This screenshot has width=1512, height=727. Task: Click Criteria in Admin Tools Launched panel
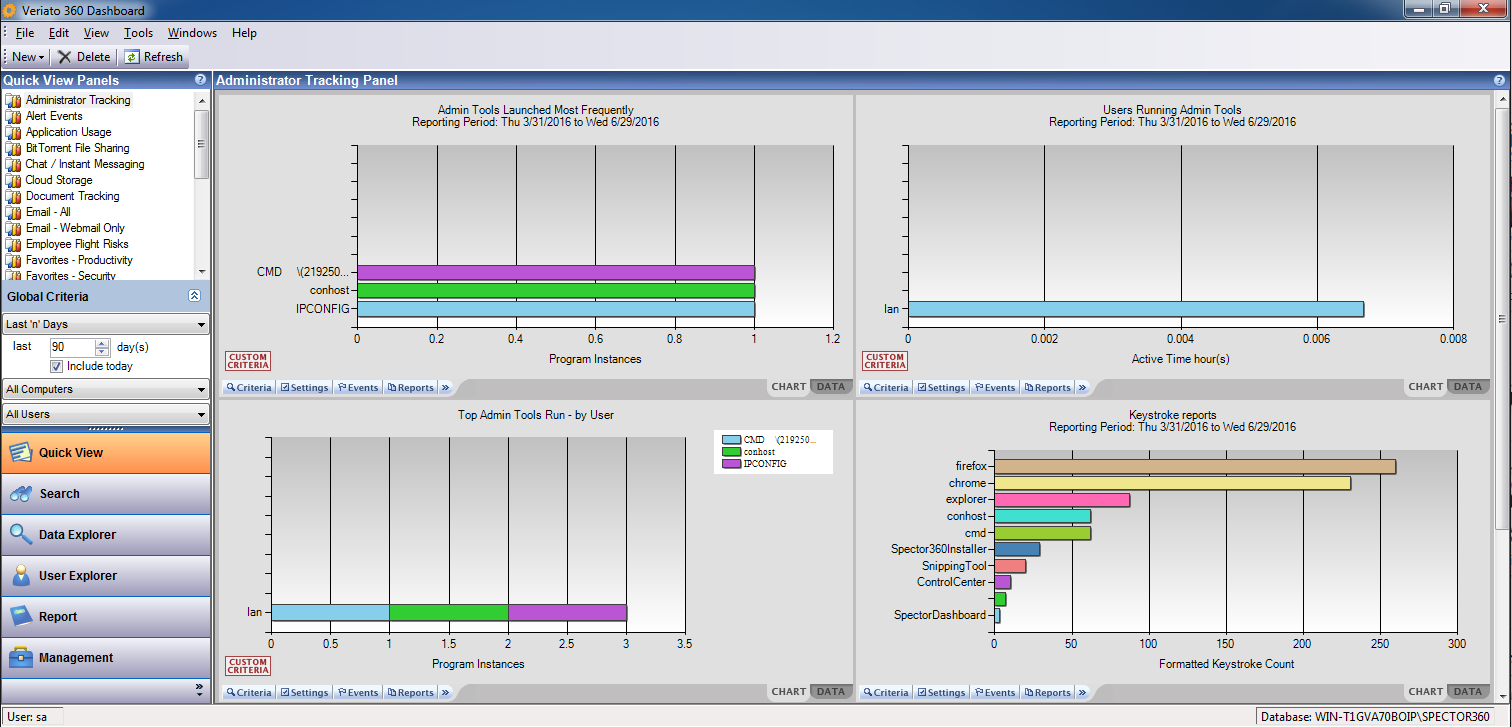pyautogui.click(x=248, y=388)
